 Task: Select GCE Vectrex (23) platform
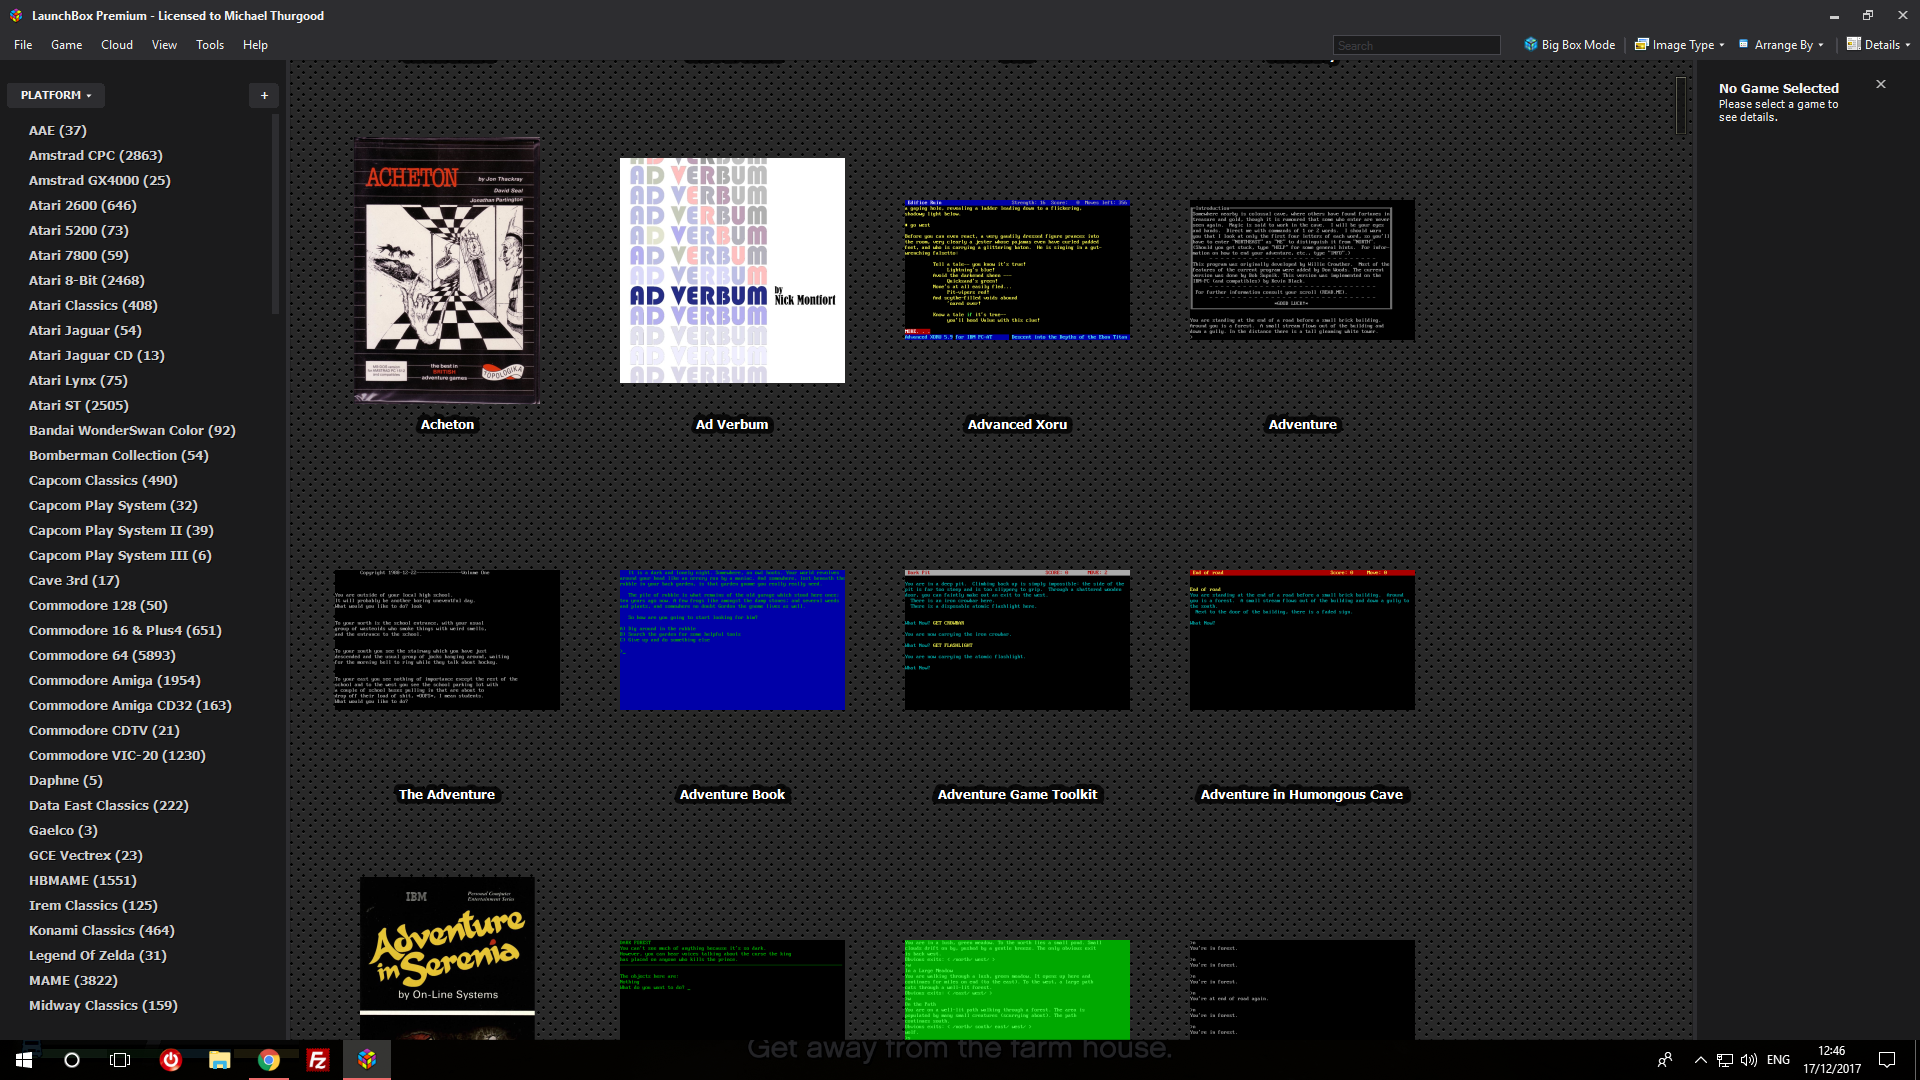point(86,855)
